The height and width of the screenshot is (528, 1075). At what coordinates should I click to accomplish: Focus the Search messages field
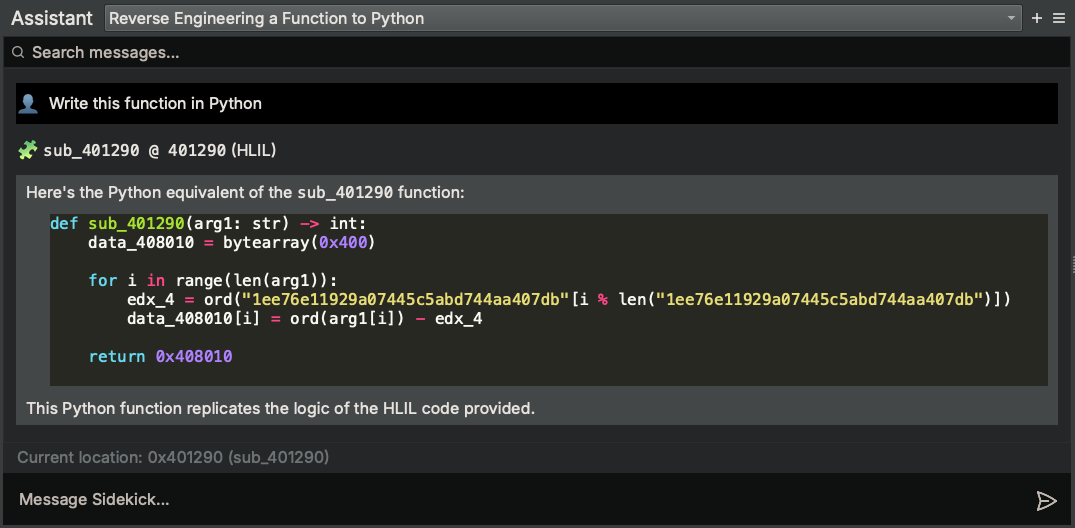pos(538,52)
